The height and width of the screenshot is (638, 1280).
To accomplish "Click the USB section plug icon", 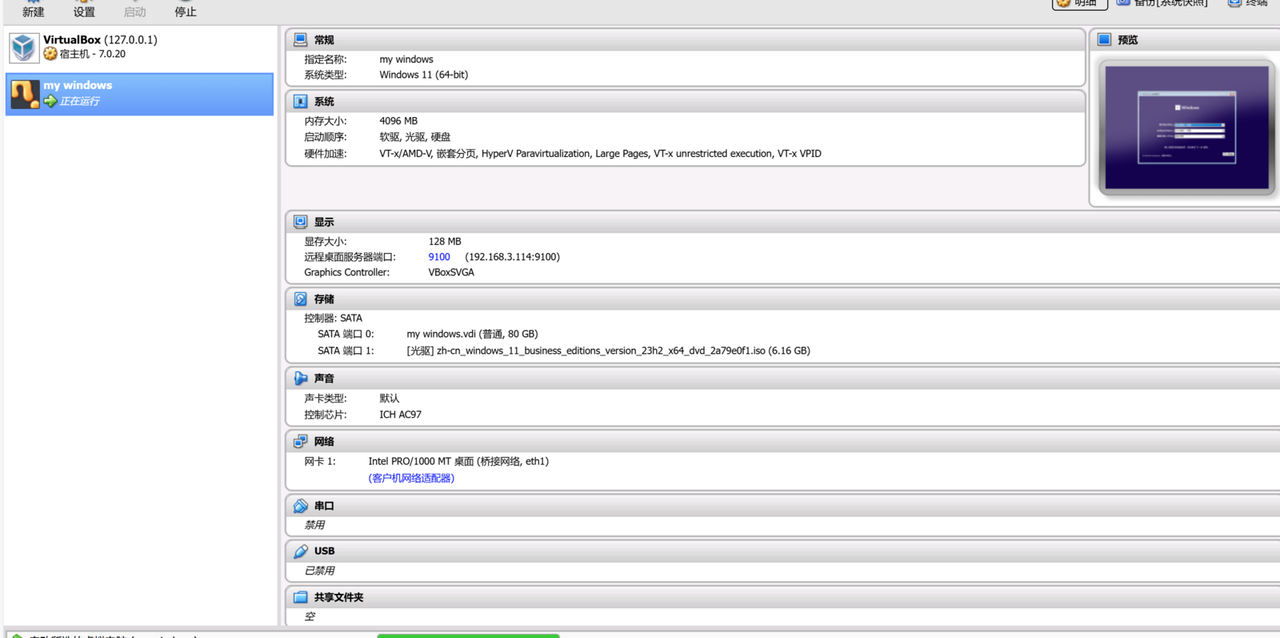I will coord(301,551).
